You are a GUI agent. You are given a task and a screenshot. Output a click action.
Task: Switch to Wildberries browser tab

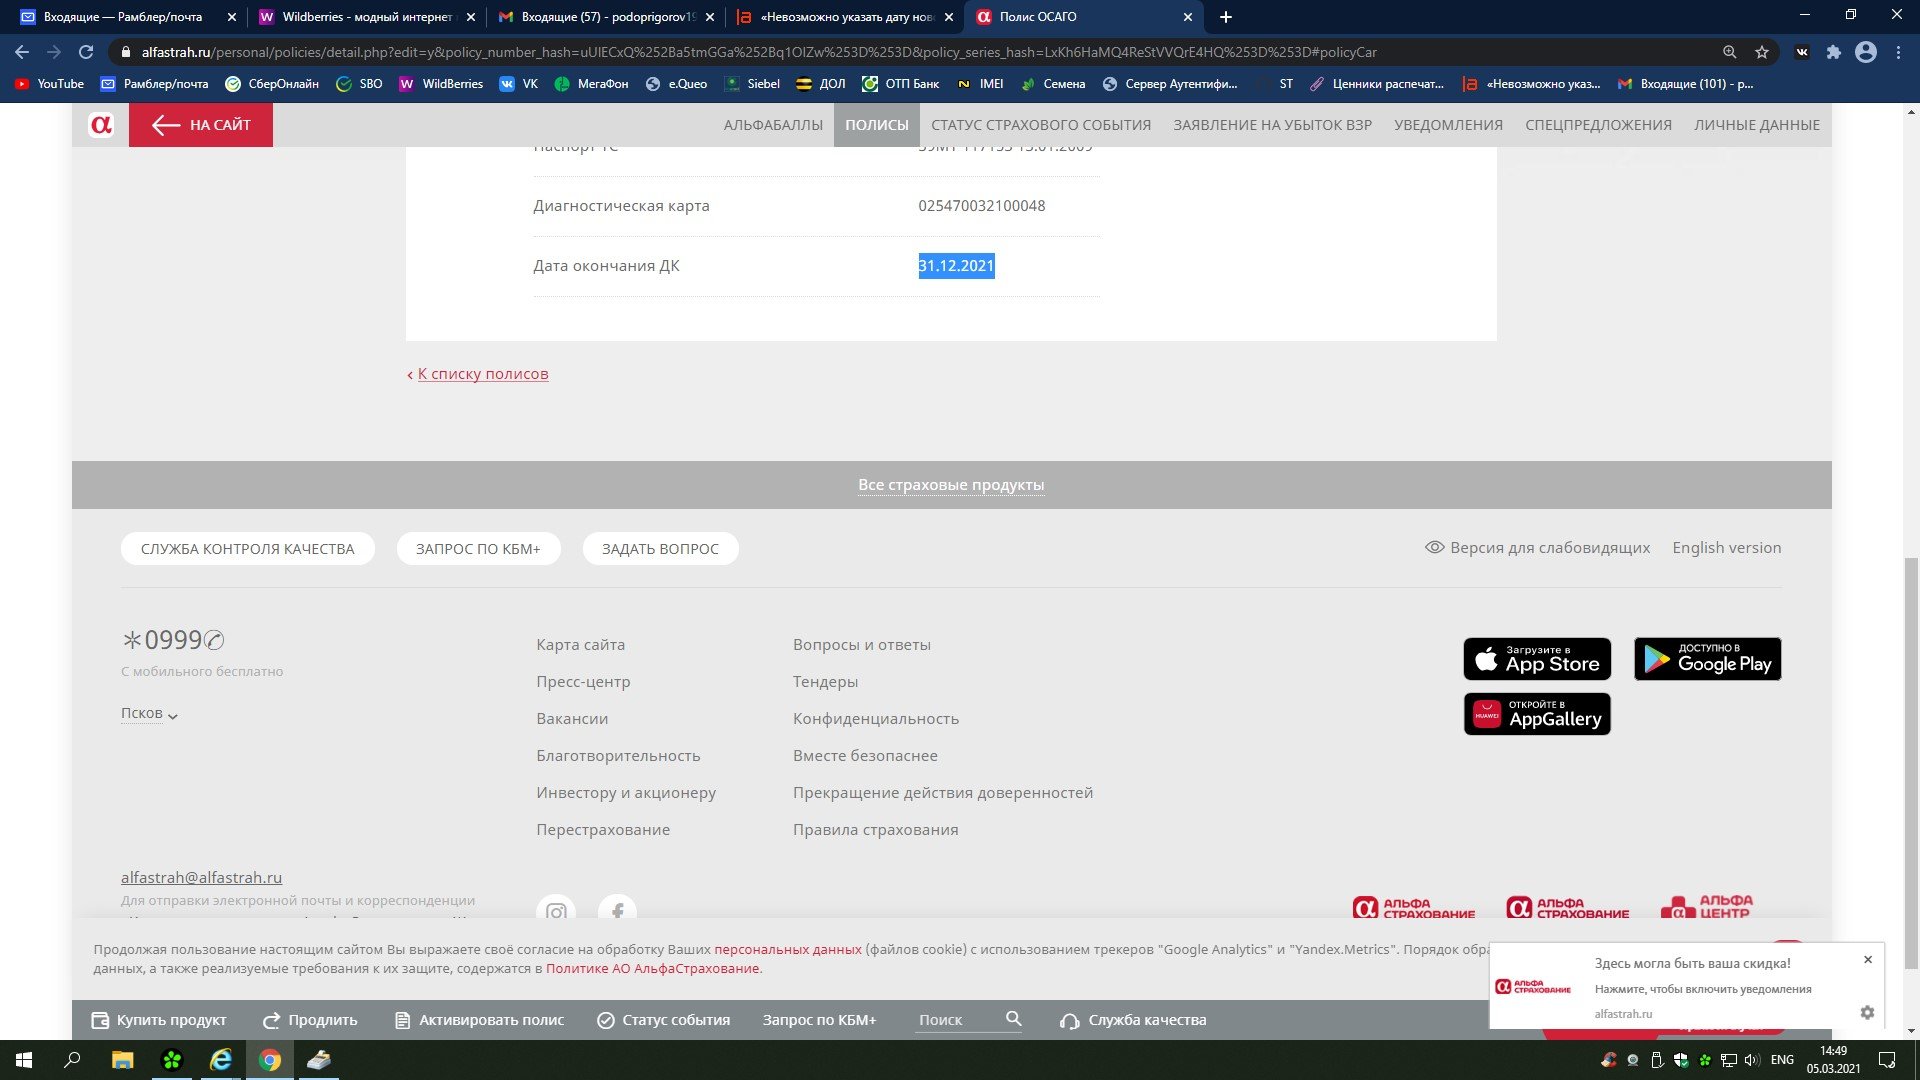[x=366, y=17]
